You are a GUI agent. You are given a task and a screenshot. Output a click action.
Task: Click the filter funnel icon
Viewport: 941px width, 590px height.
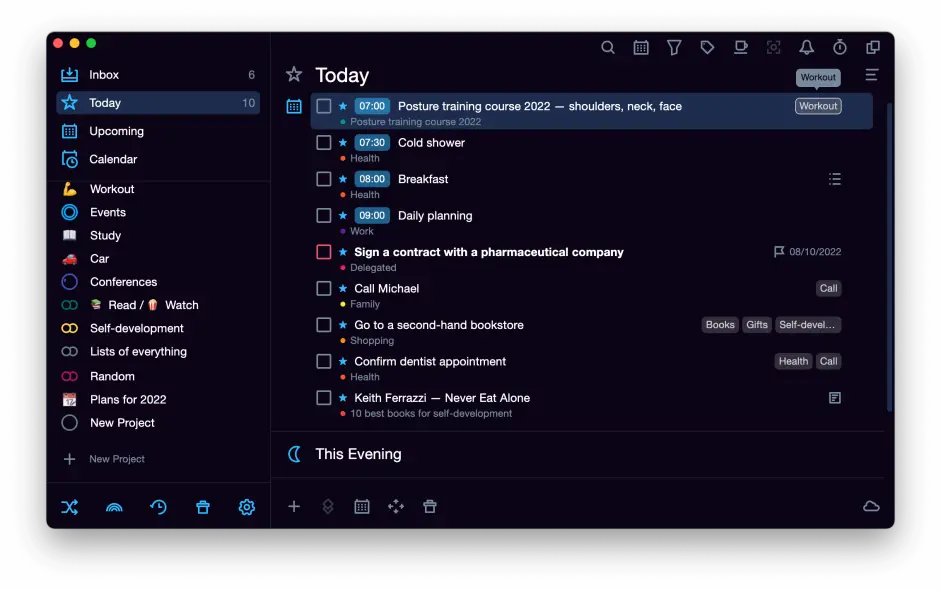tap(674, 47)
